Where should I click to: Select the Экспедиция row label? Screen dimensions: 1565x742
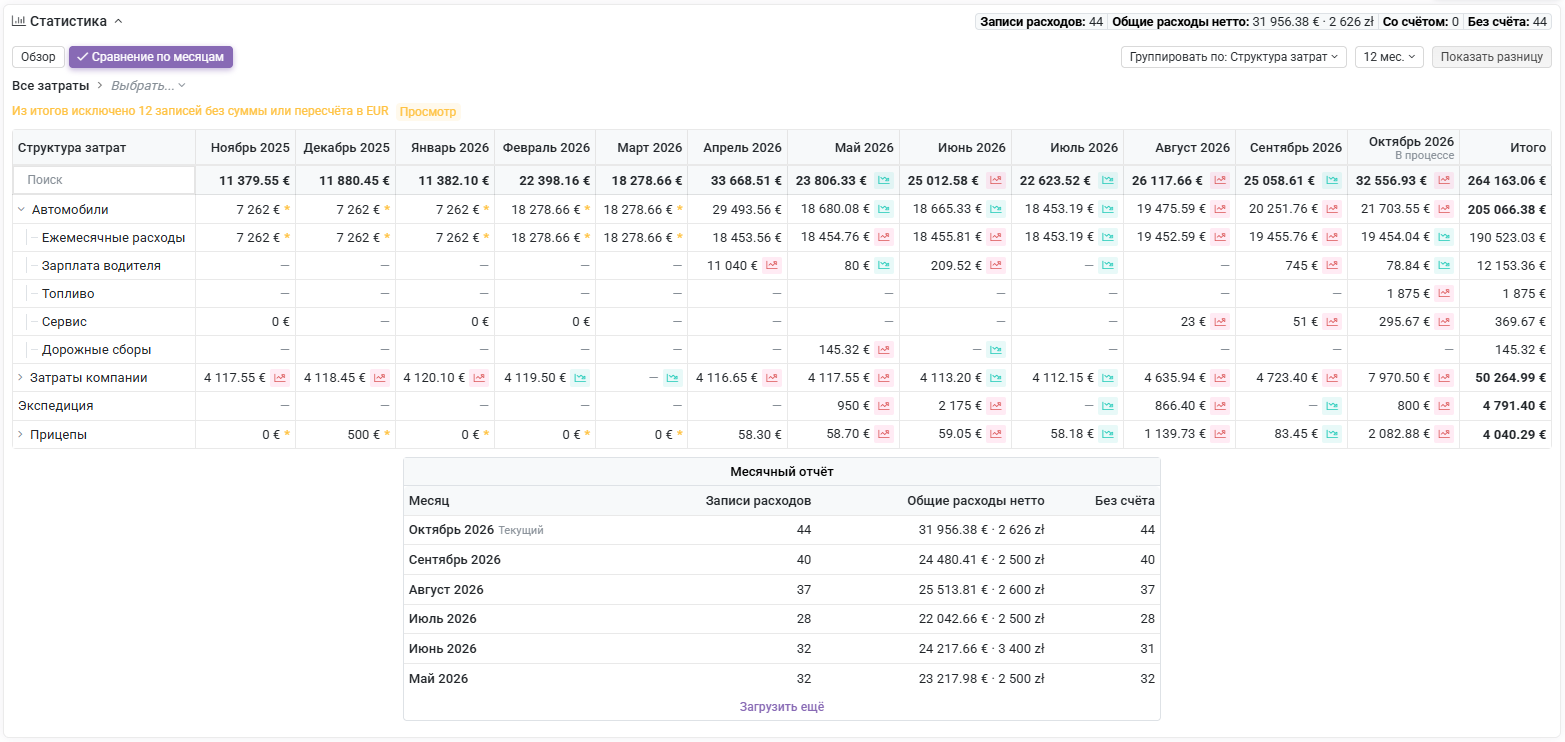click(56, 405)
